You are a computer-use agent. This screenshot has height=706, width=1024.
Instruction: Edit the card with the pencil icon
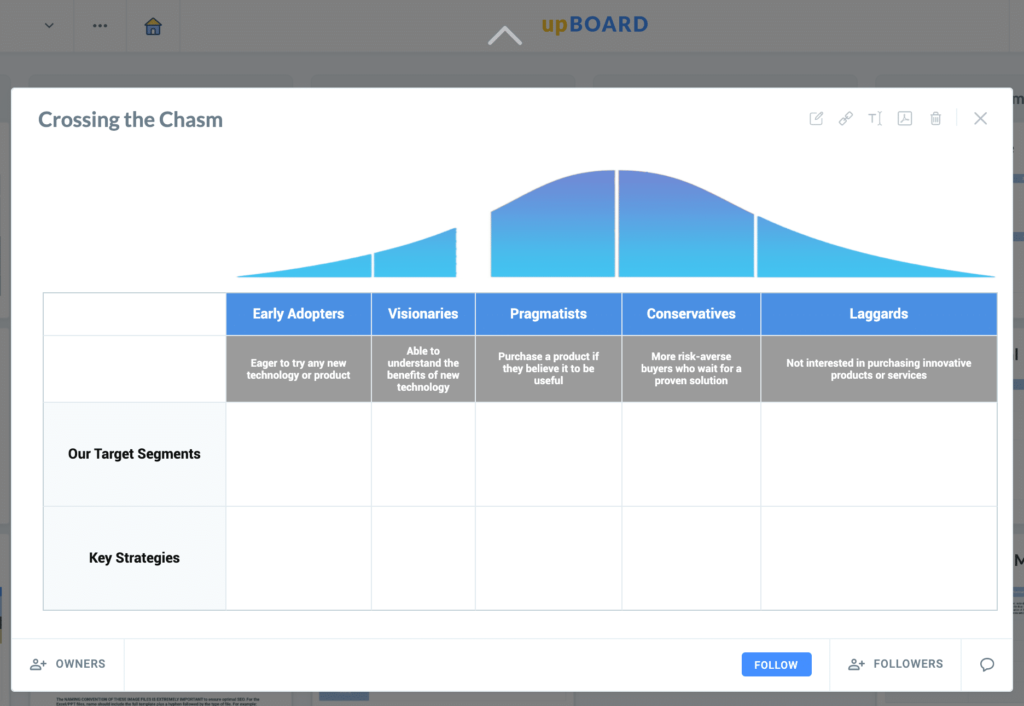(x=816, y=118)
